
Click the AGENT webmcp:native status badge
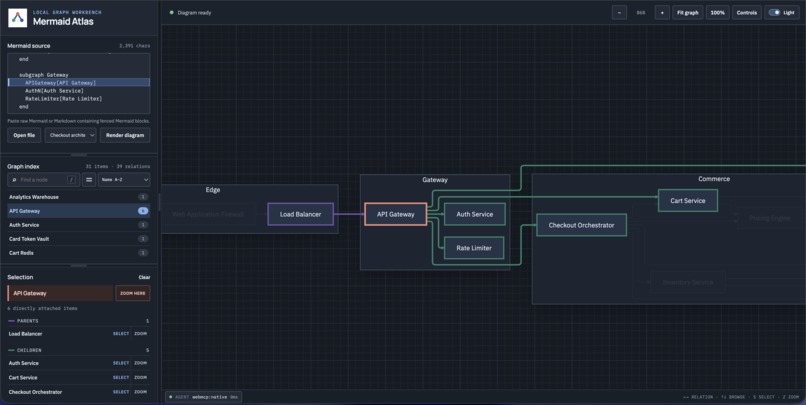(x=204, y=397)
